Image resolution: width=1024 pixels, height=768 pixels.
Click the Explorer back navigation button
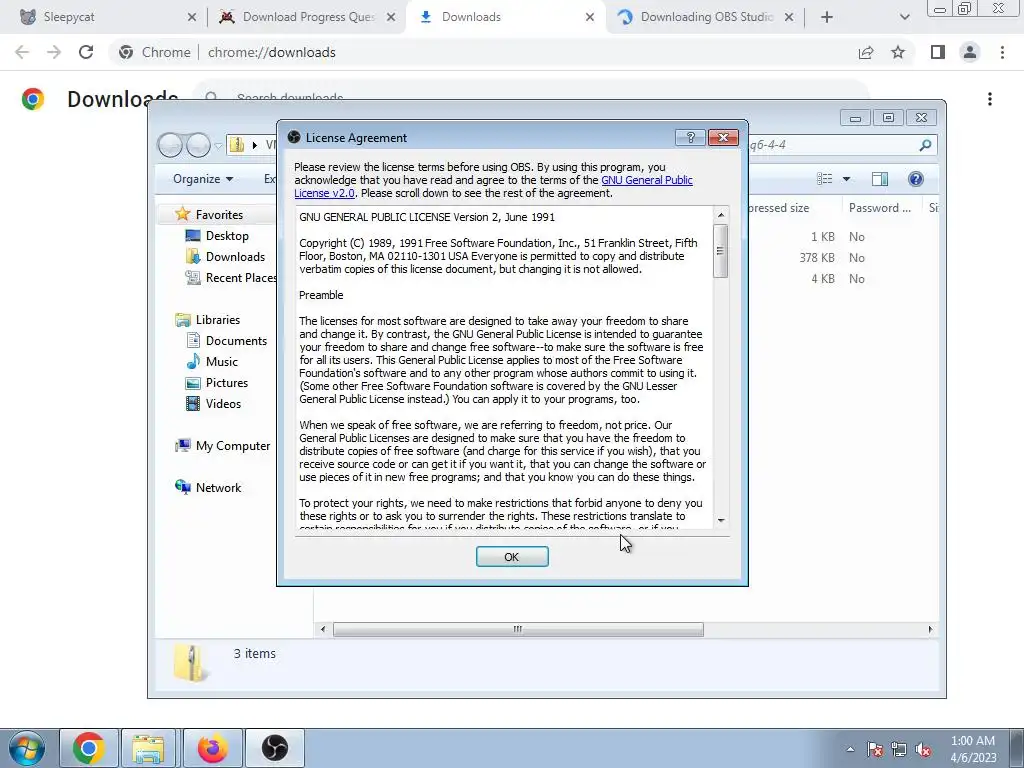170,145
